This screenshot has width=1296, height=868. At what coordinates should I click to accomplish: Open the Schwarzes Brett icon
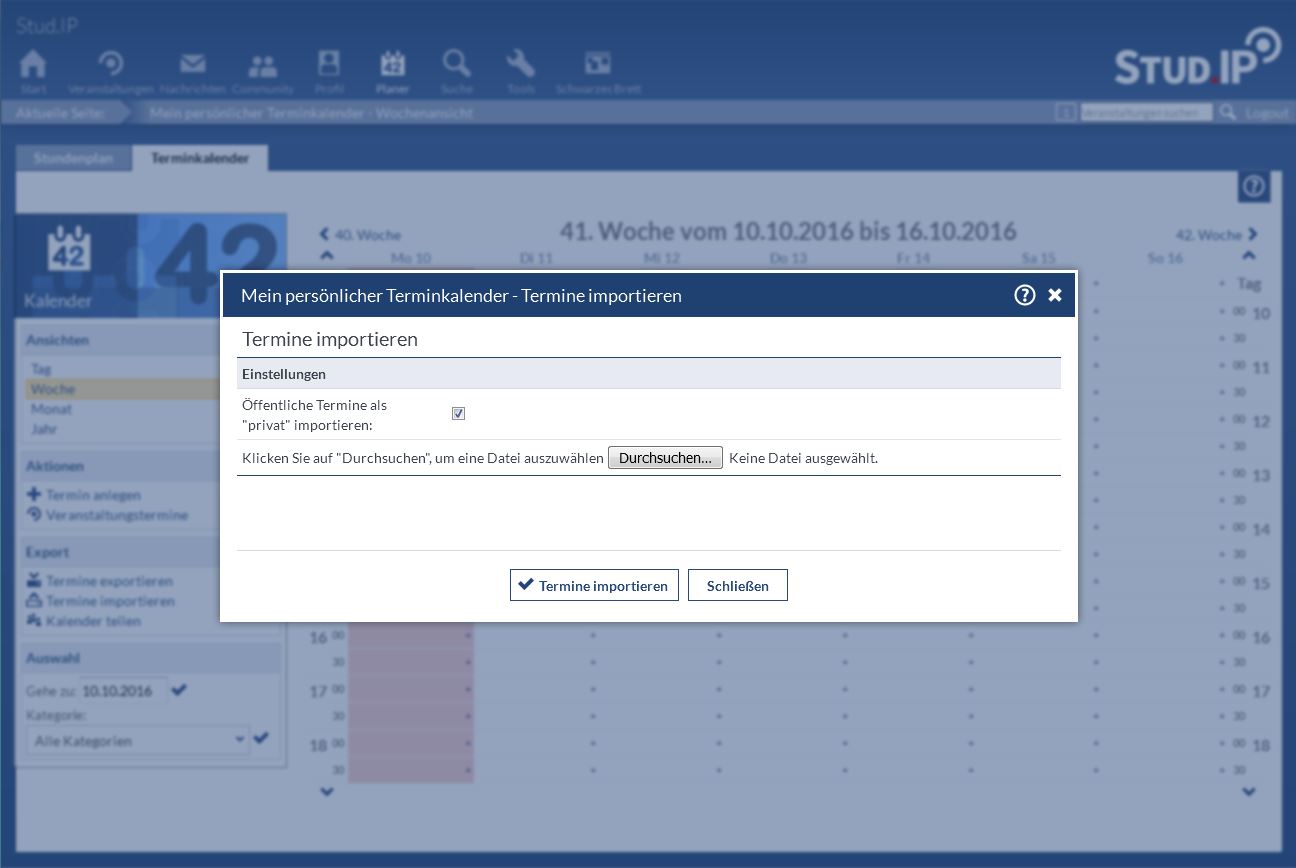click(x=597, y=65)
